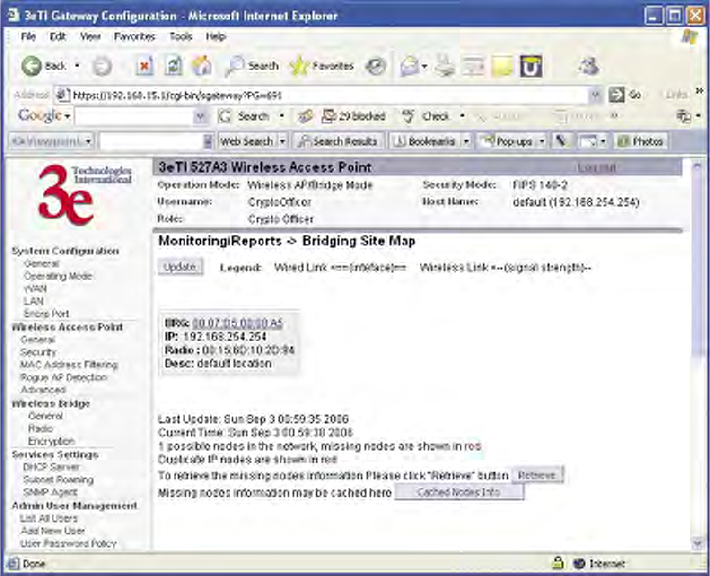
Task: Click the Log out link in header
Action: tap(597, 168)
